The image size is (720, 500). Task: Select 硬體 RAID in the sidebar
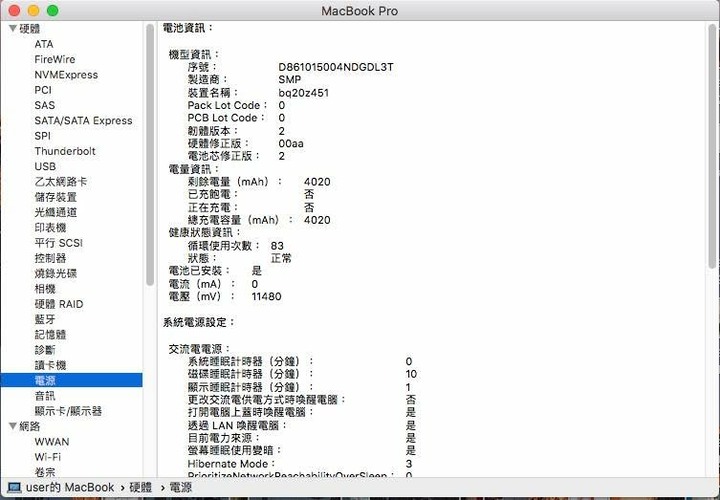[x=59, y=304]
